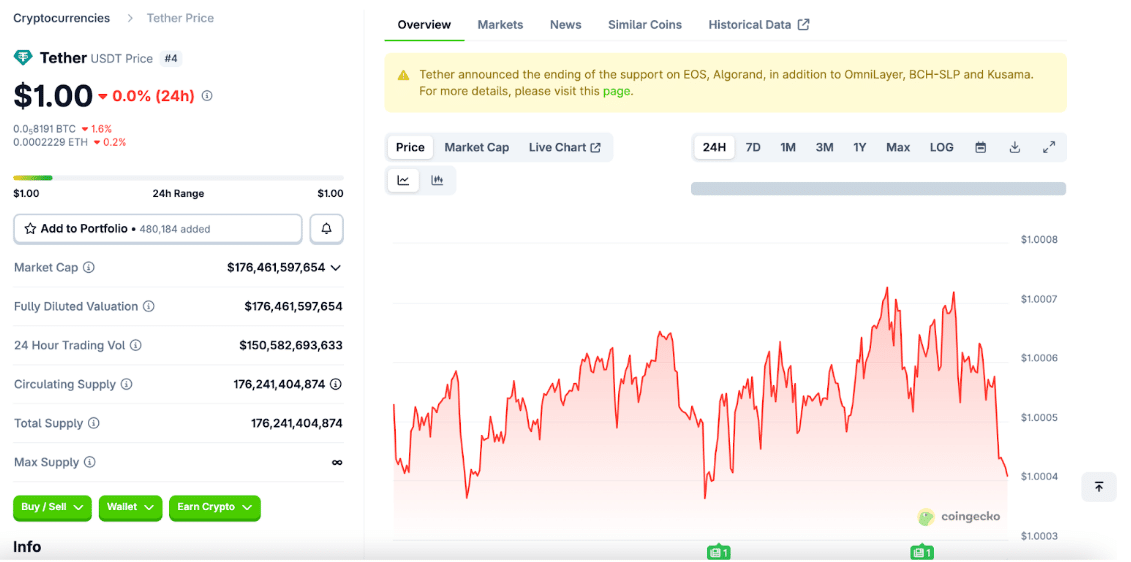Switch to the Similar Coins tab
Image resolution: width=1131 pixels, height=562 pixels.
tap(644, 25)
